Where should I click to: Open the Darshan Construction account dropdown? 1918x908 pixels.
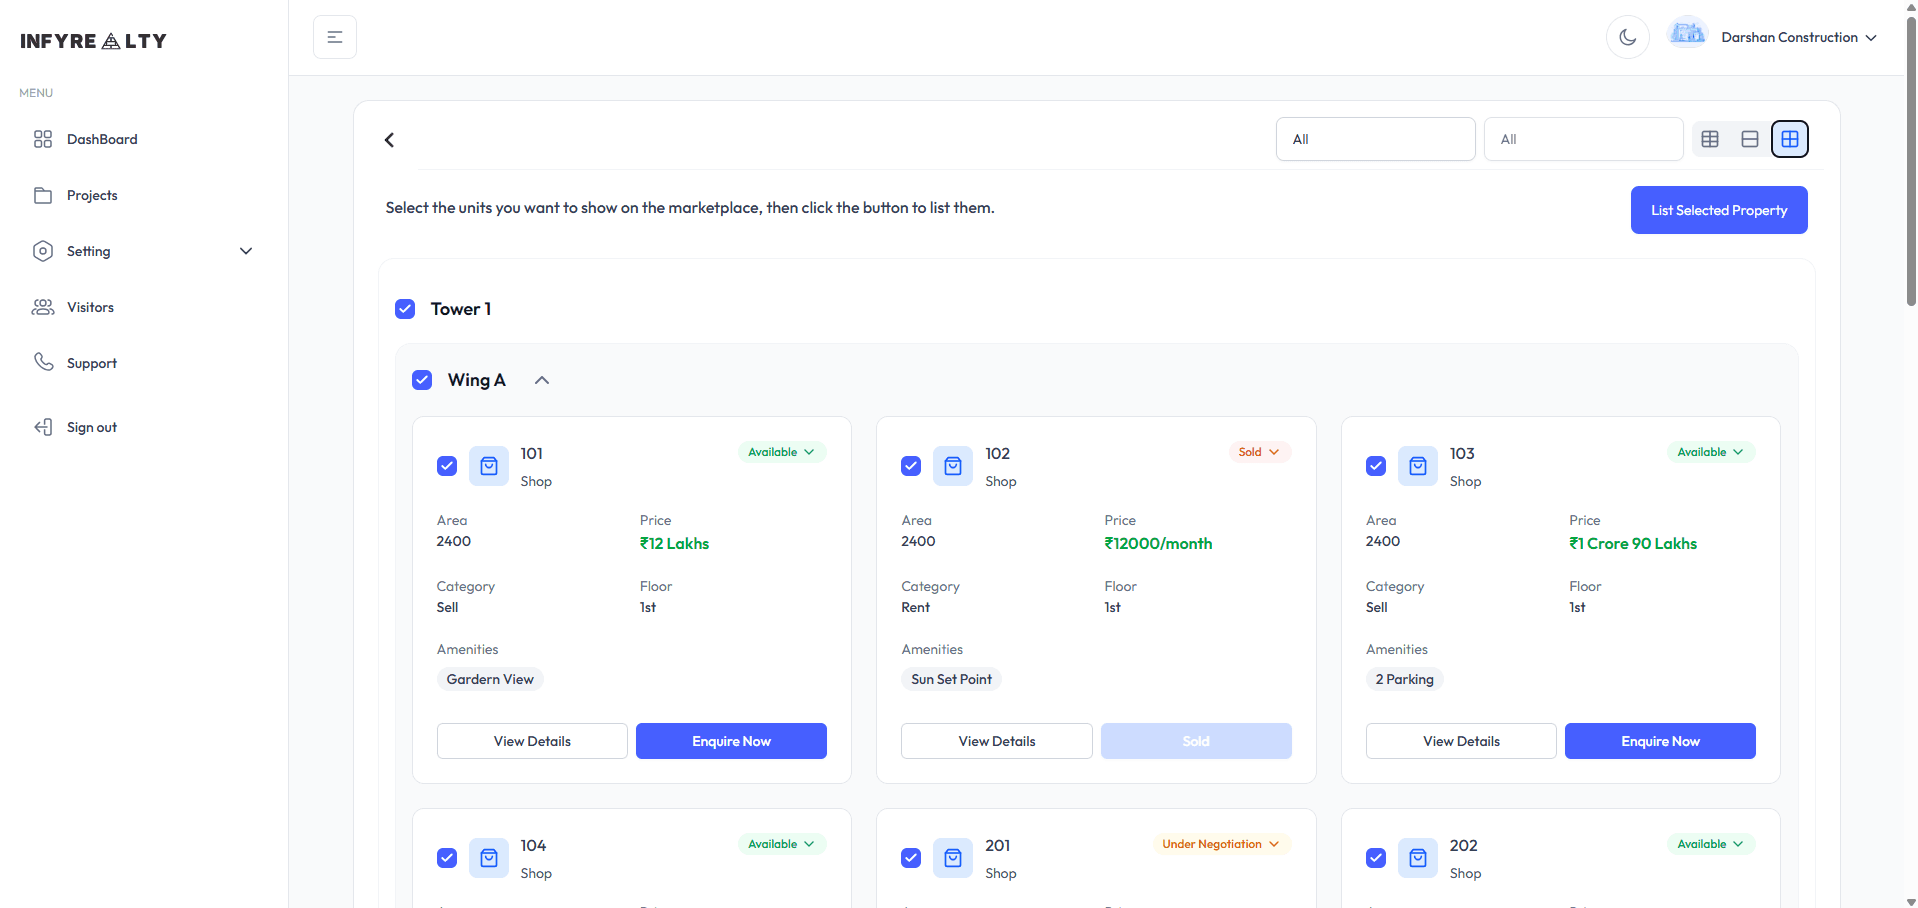1799,37
